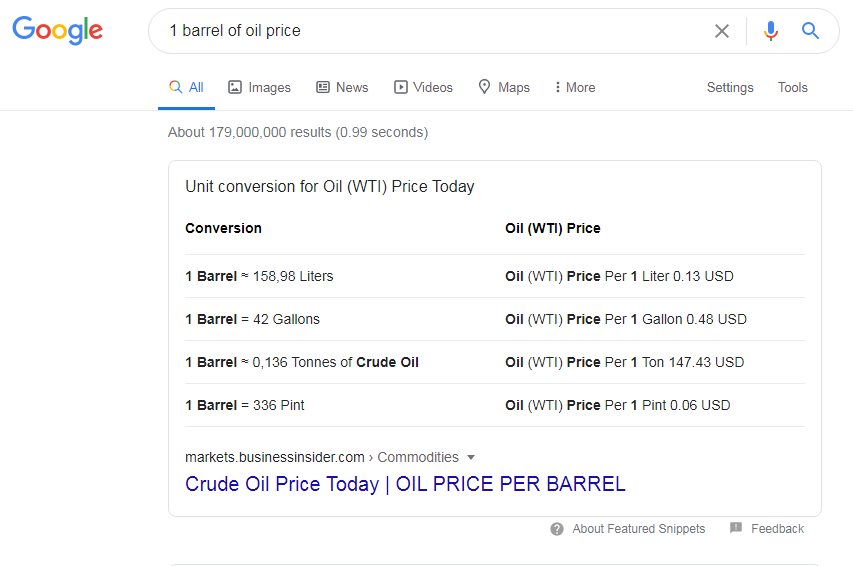Show search Tools
Viewport: 853px width, 566px height.
[x=793, y=87]
